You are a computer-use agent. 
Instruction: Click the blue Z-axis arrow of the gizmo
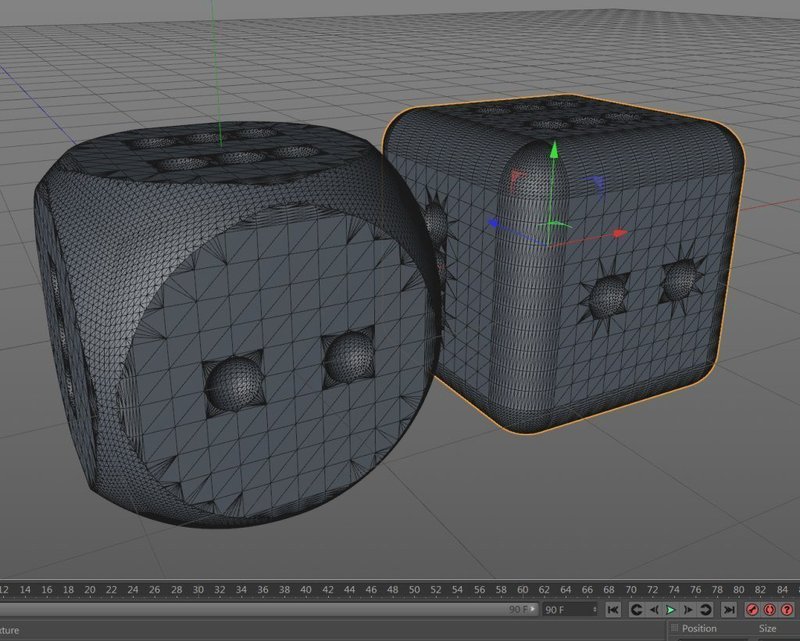click(493, 223)
